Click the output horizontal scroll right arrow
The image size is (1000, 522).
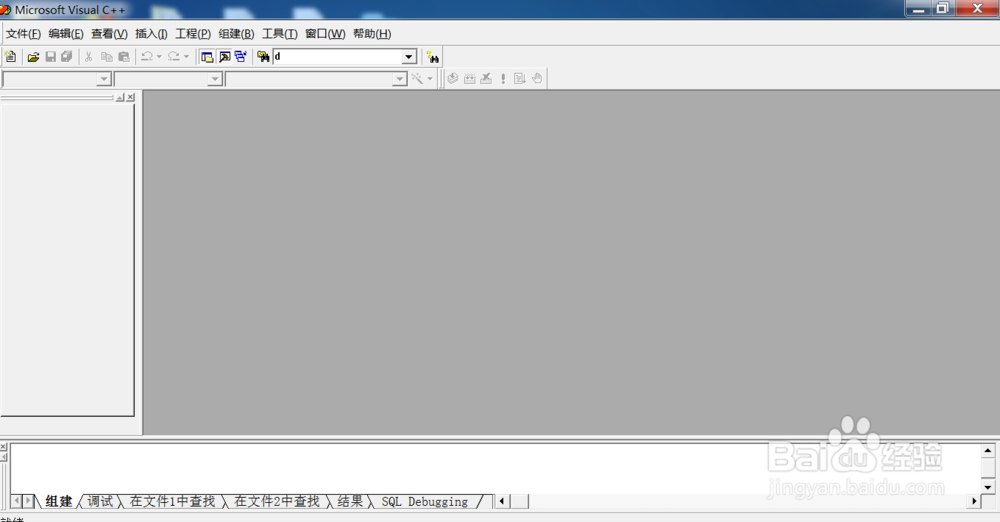973,501
